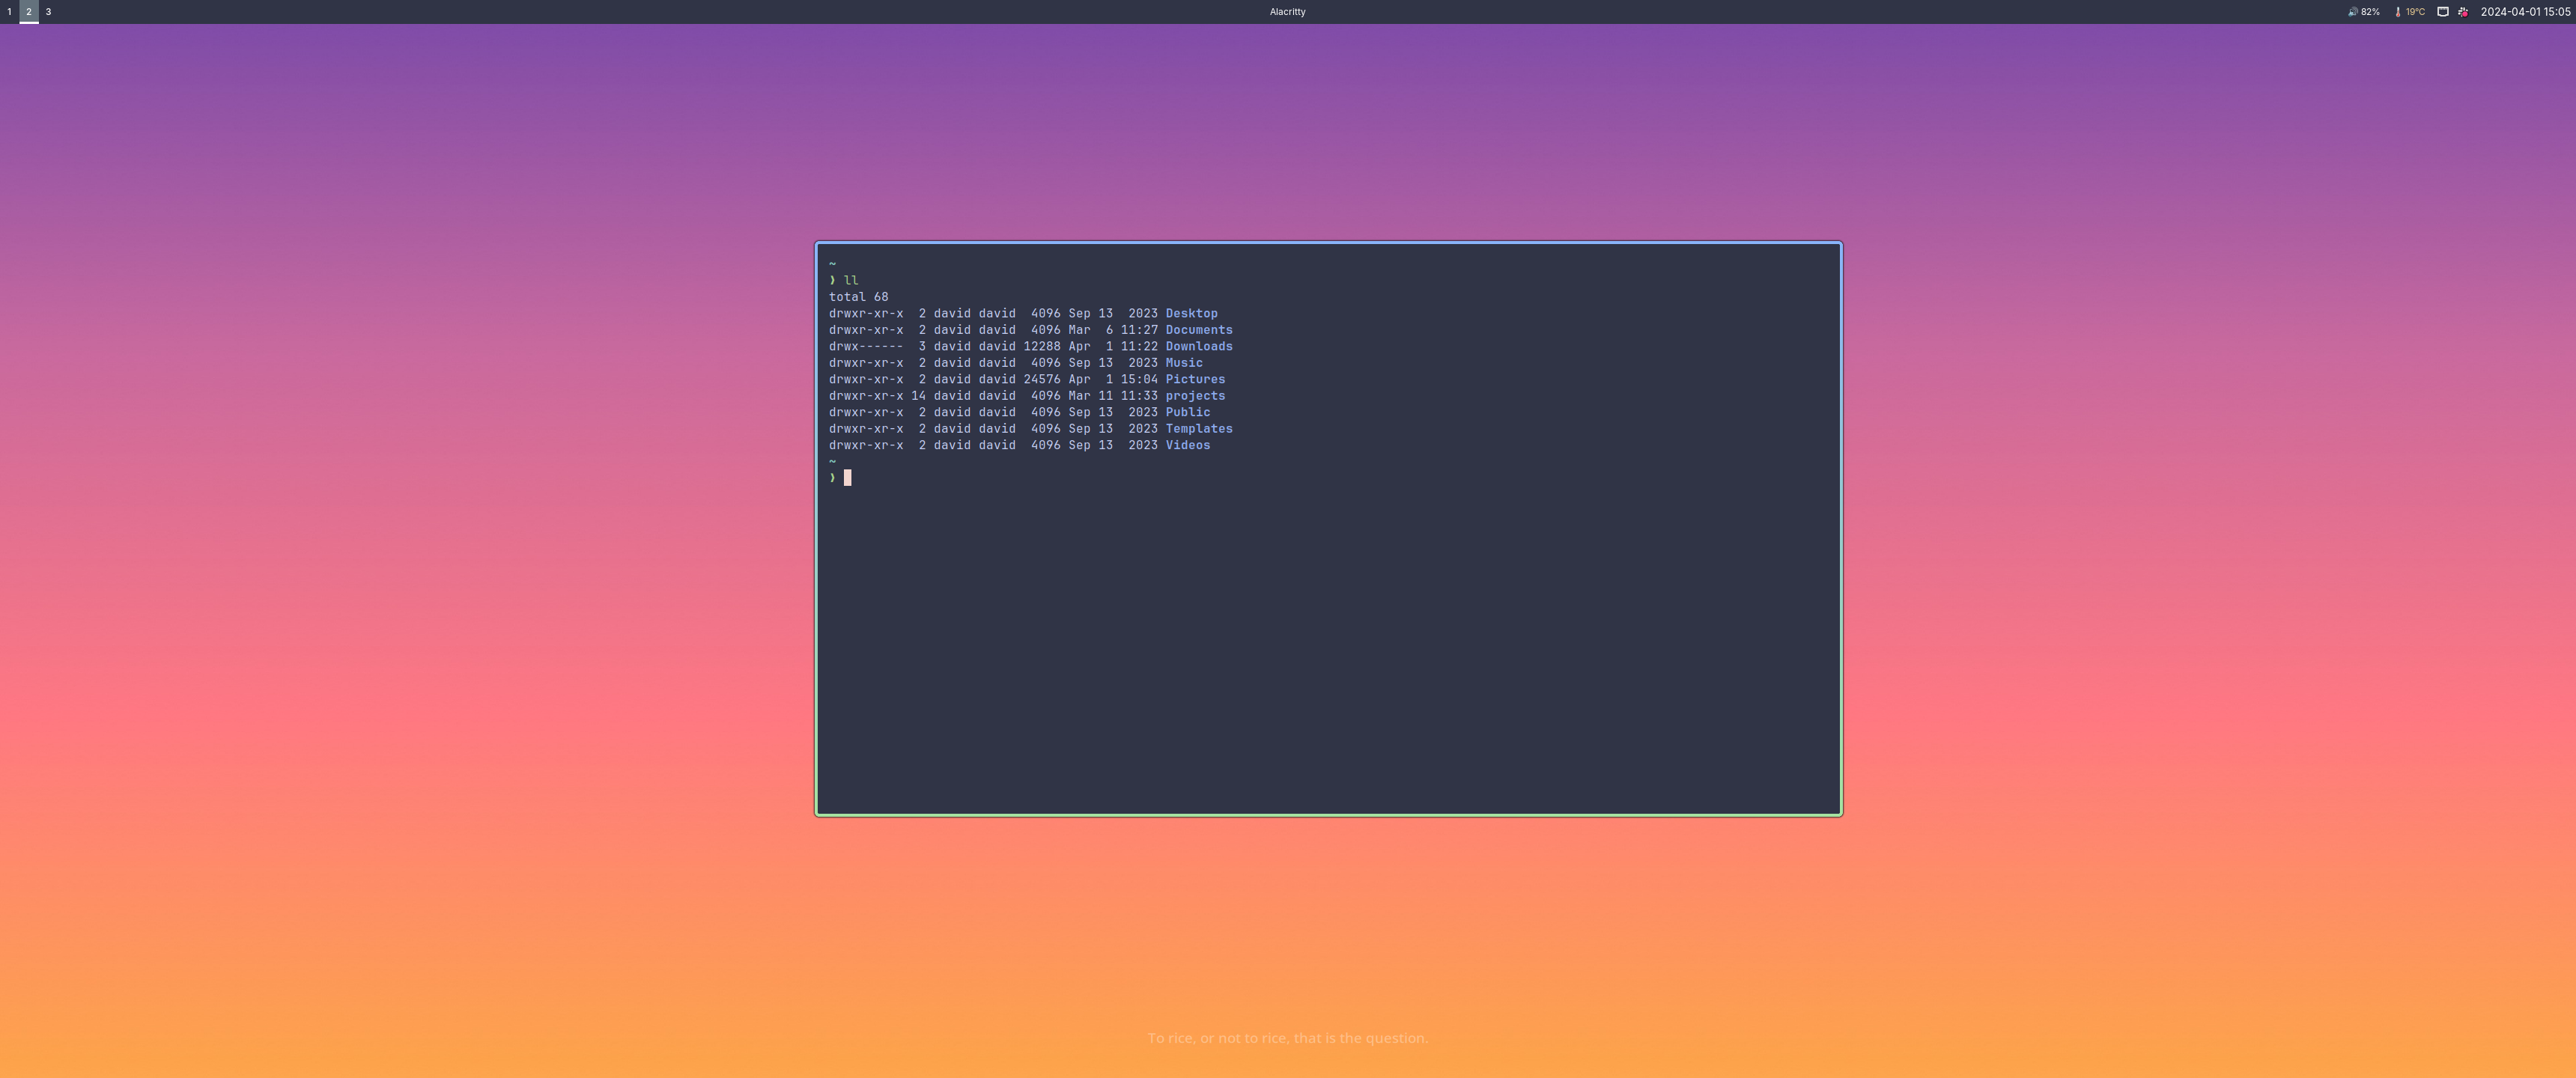The image size is (2576, 1078).
Task: Click the terminal cursor at the prompt
Action: (x=847, y=478)
